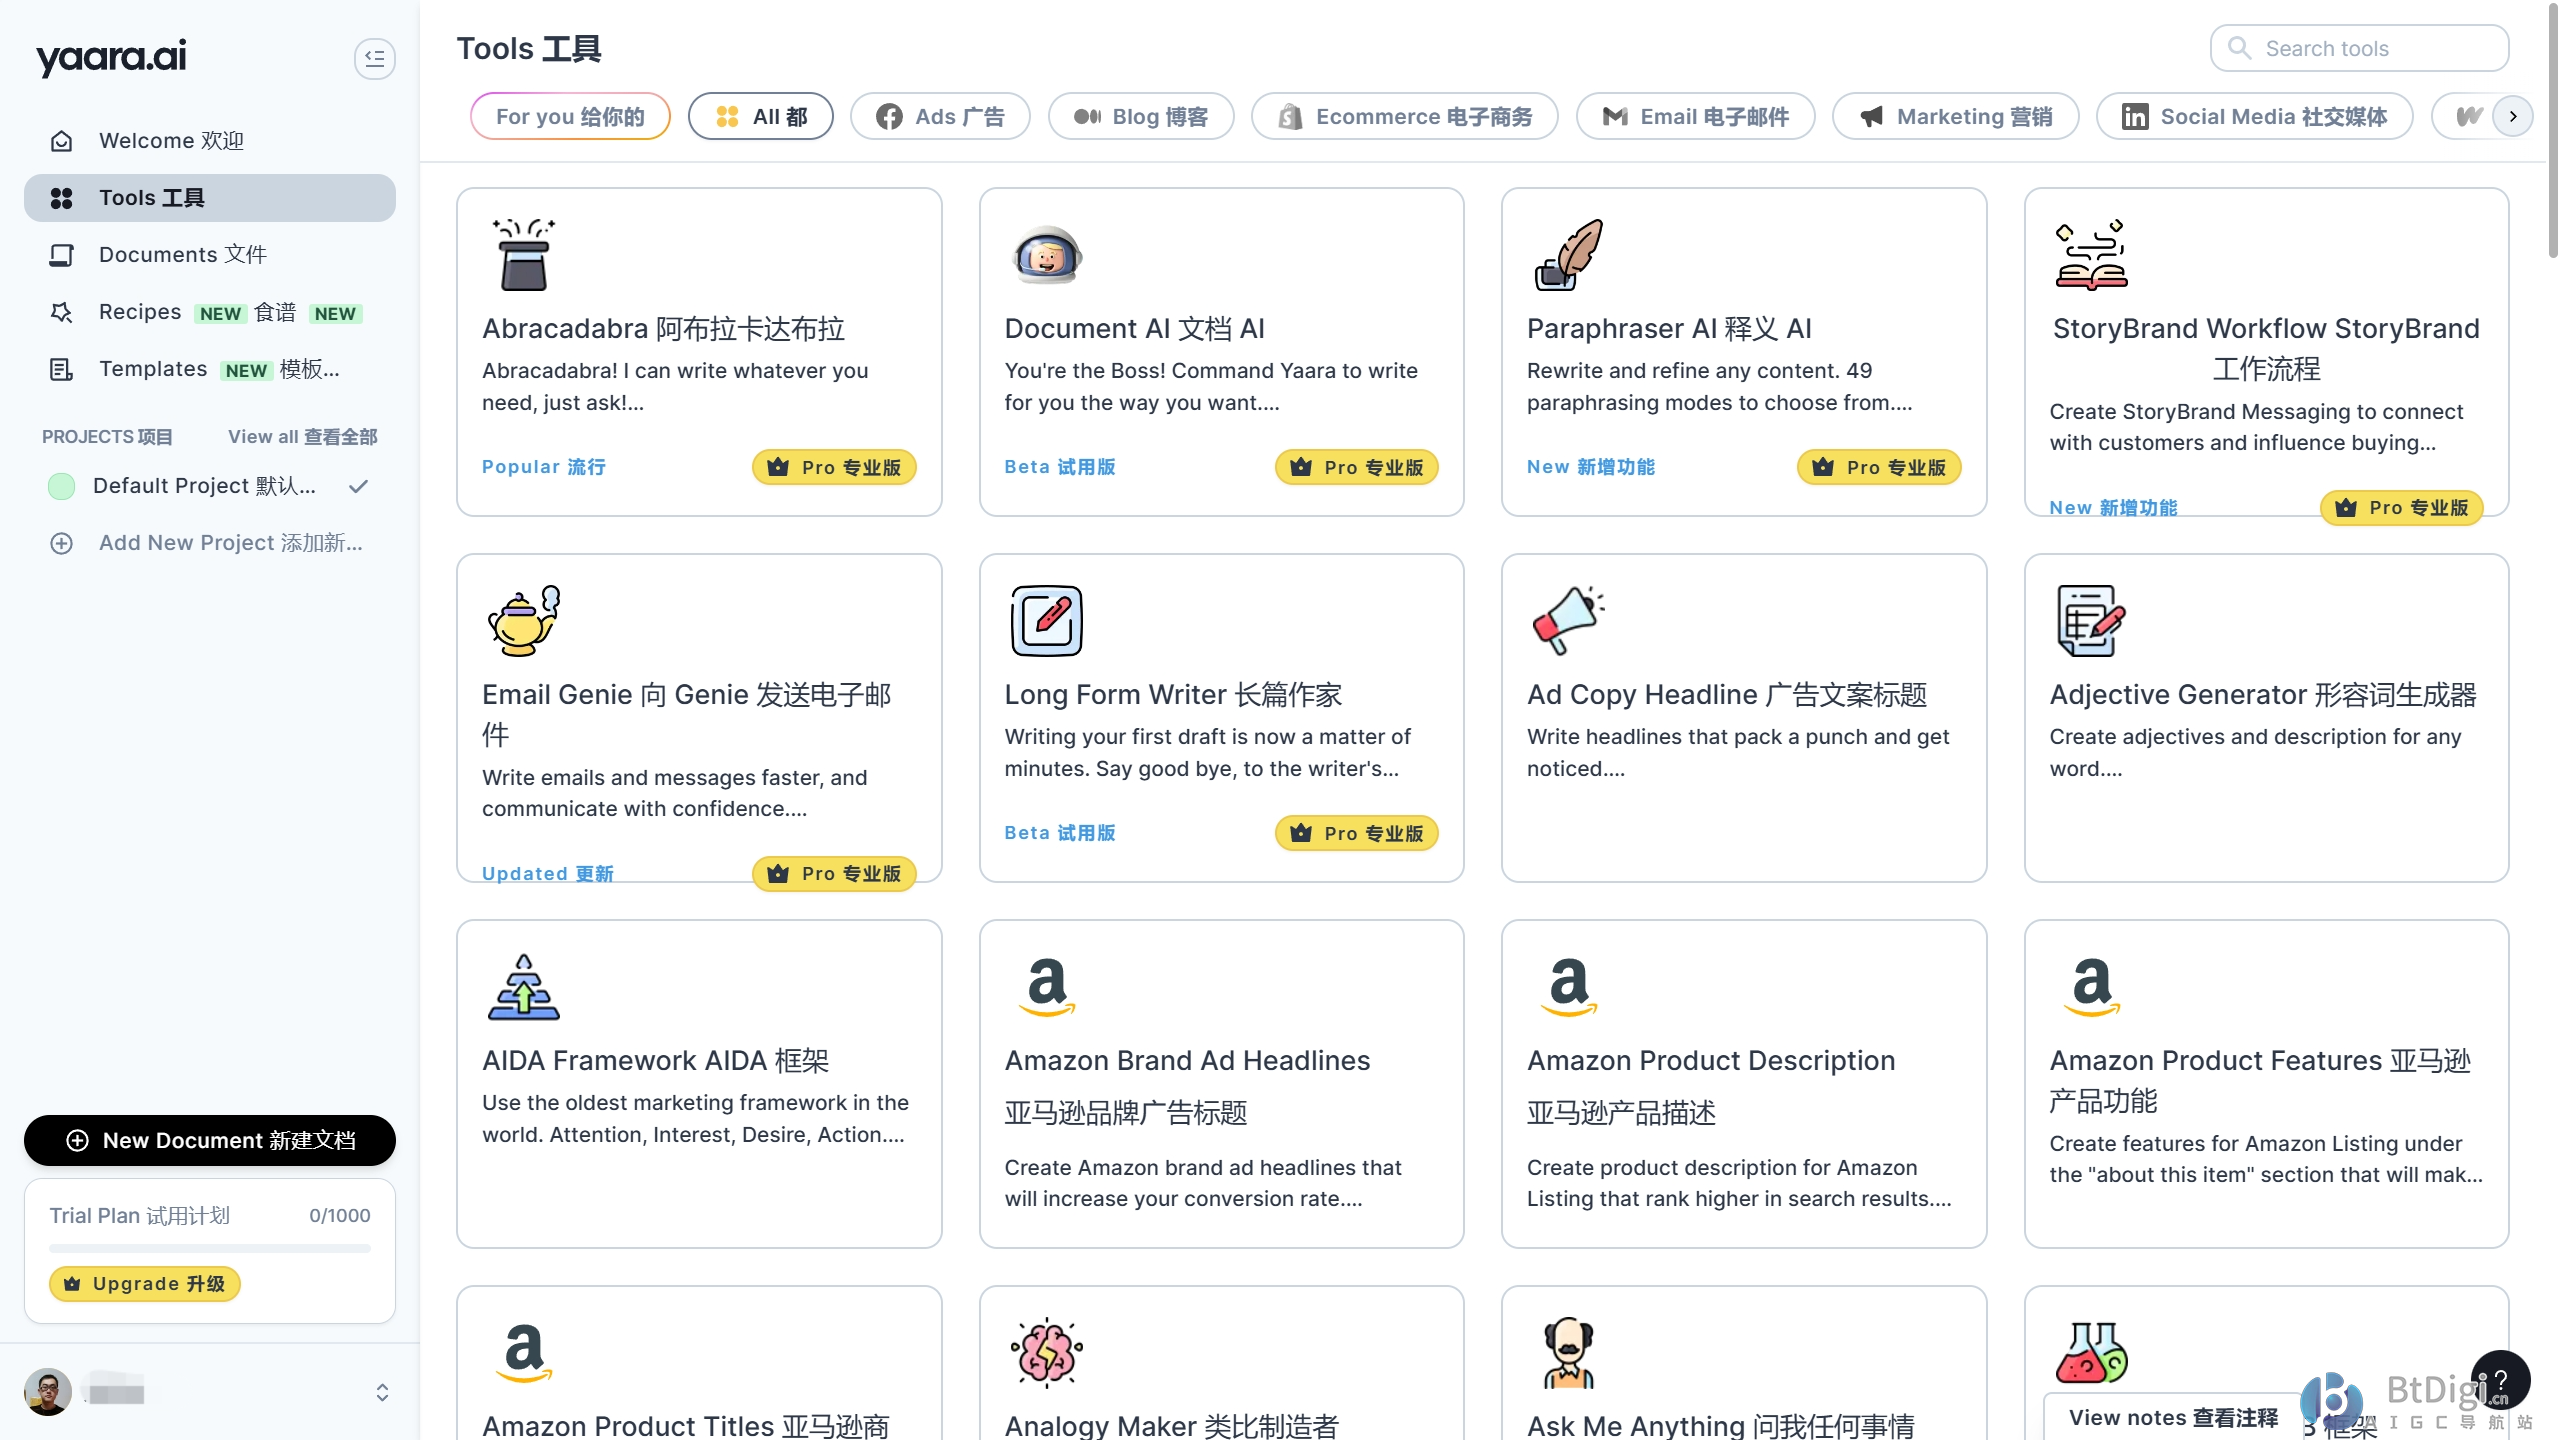The height and width of the screenshot is (1440, 2560).
Task: Open Abracadabra magic hat tool icon
Action: 524,254
